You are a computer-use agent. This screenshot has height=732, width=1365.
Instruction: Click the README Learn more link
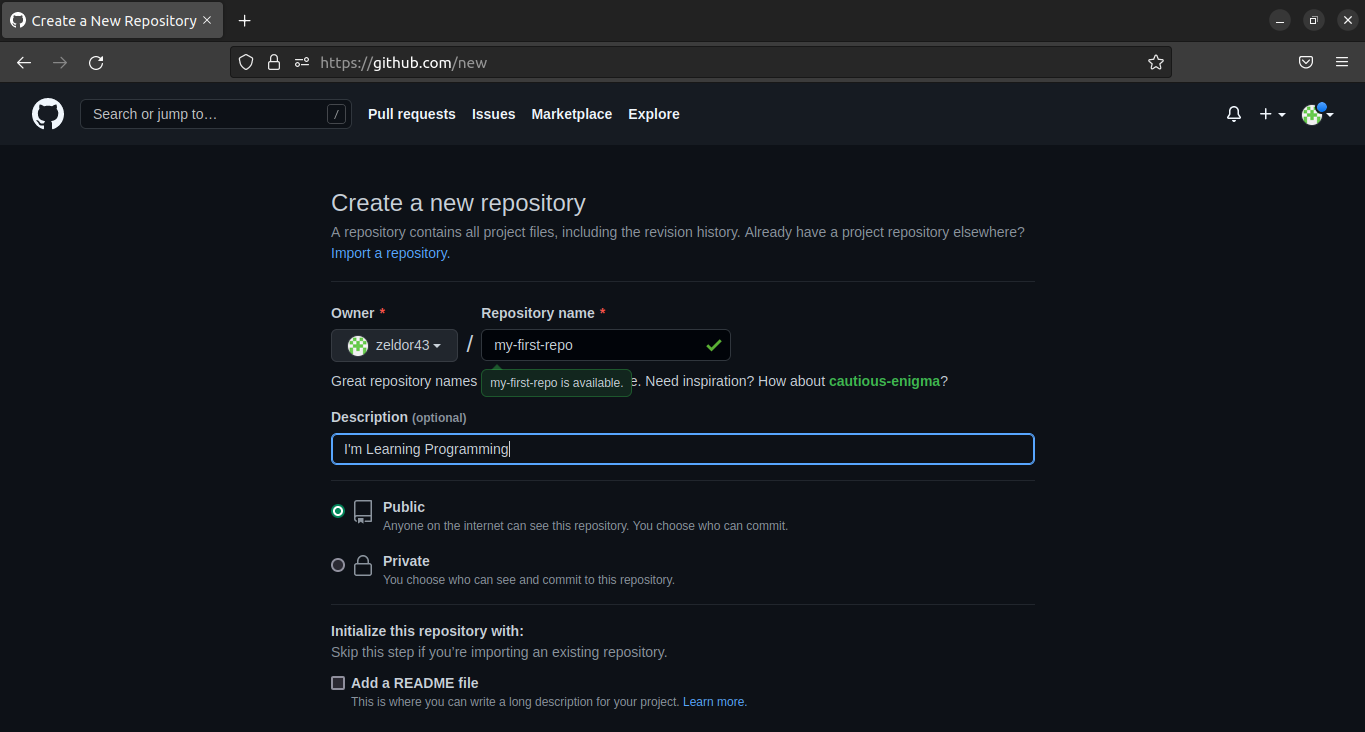(714, 702)
